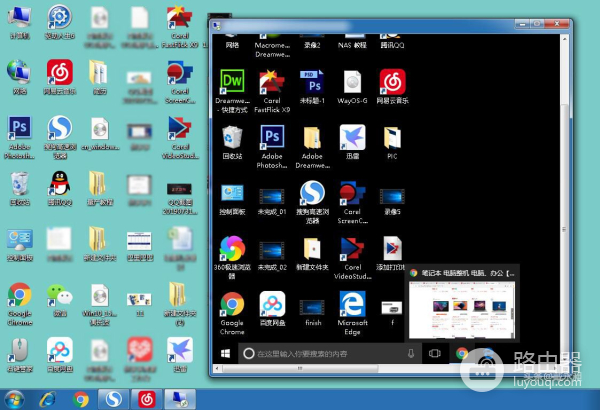Launch Internet Explorer from the host taskbar
Screen dimensions: 600x410
(x=47, y=398)
